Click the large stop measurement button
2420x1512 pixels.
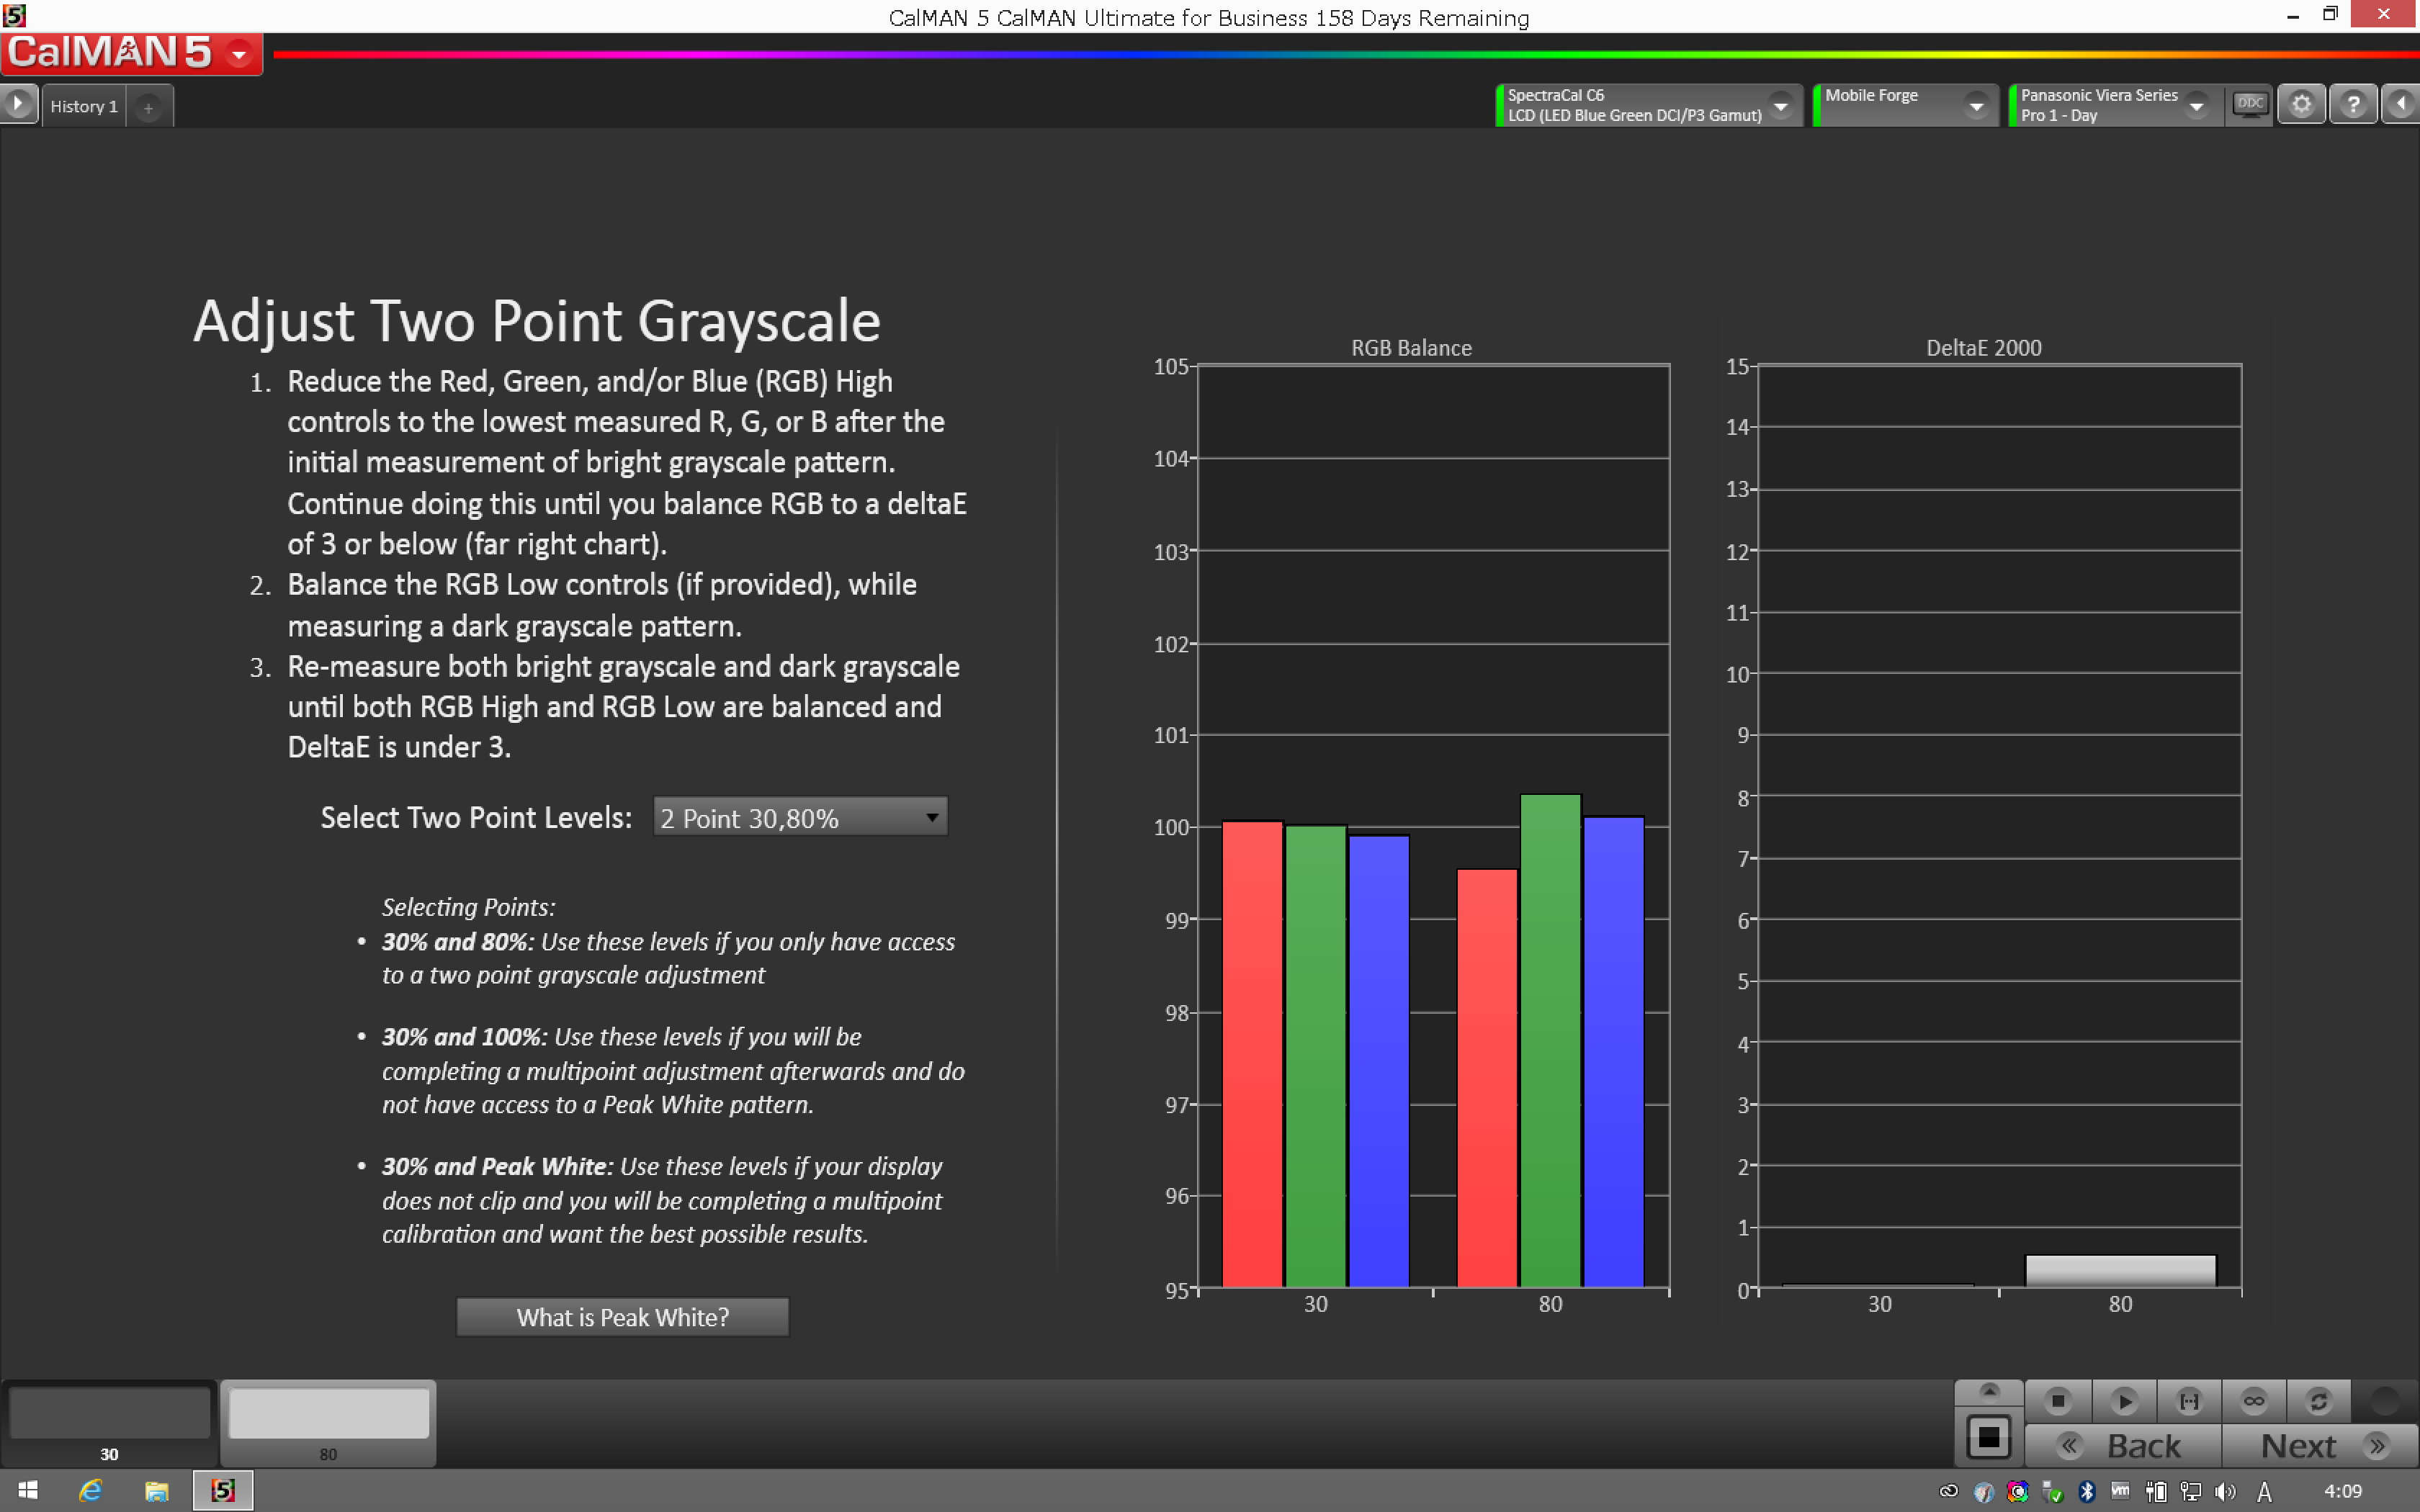pyautogui.click(x=1988, y=1438)
